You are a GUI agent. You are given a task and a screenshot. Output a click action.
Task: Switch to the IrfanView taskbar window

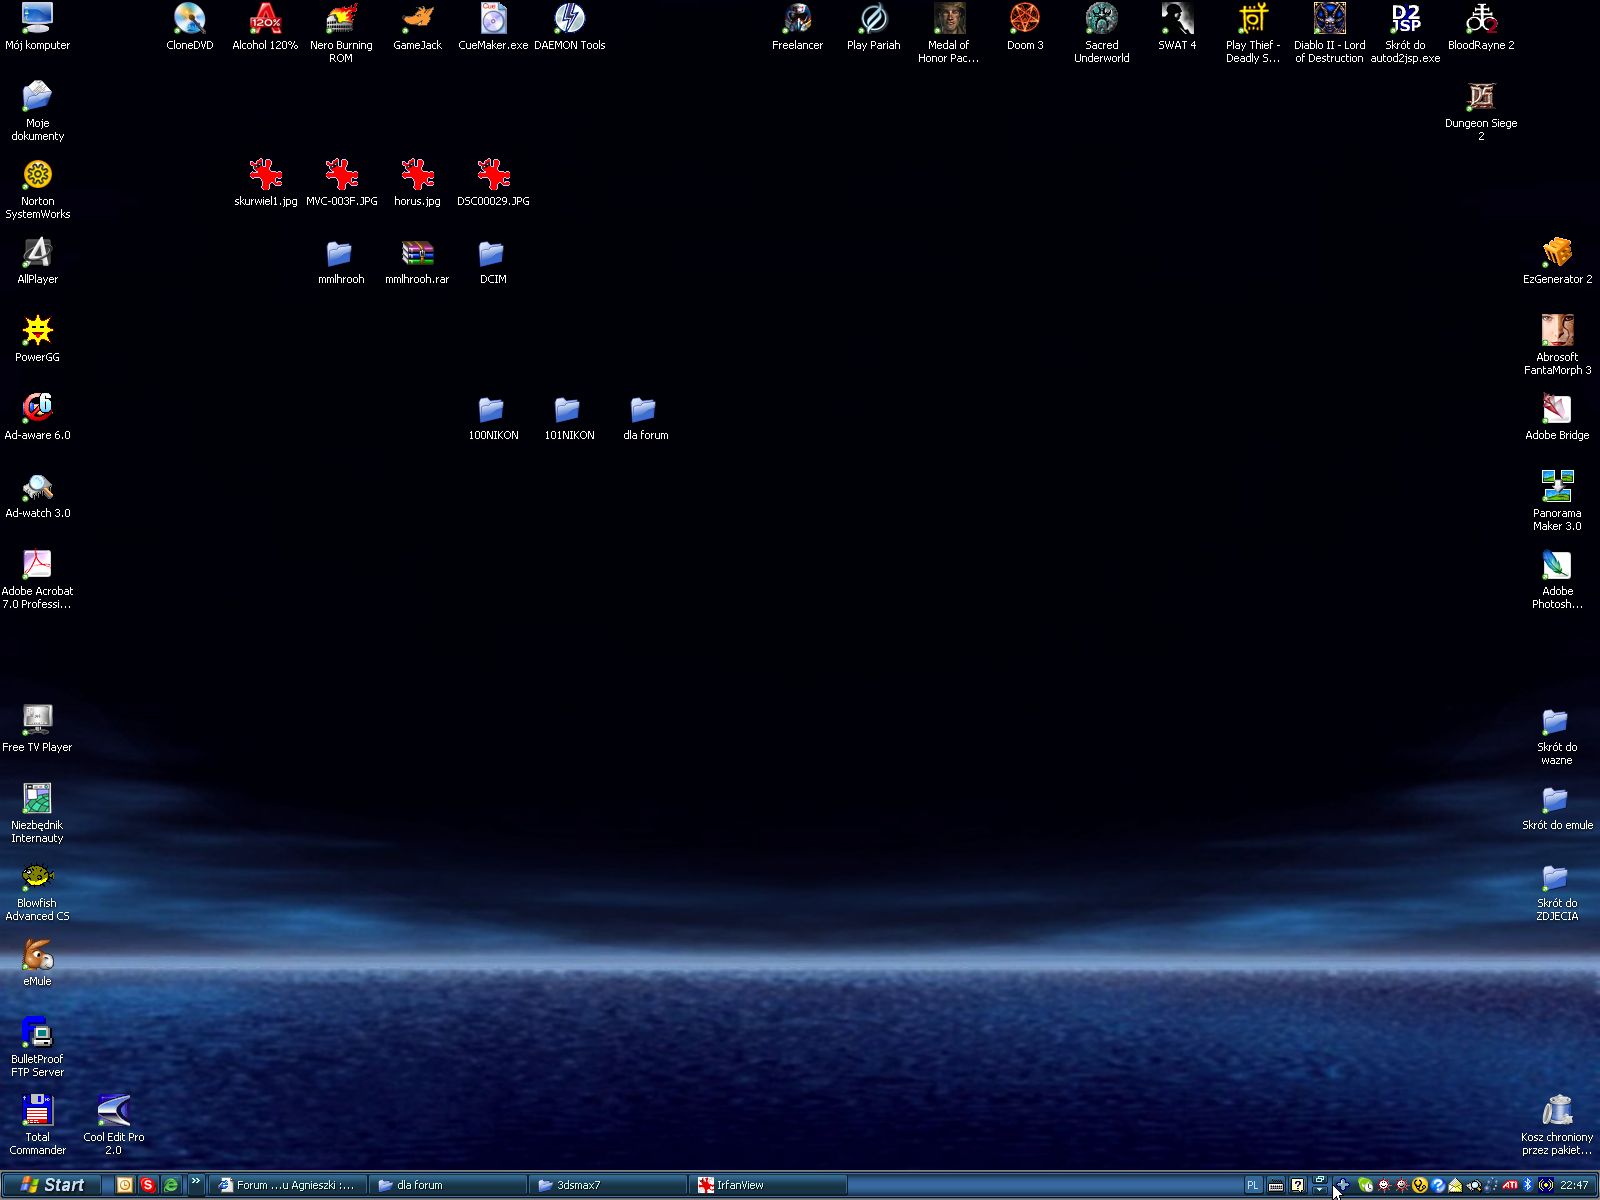coord(766,1185)
